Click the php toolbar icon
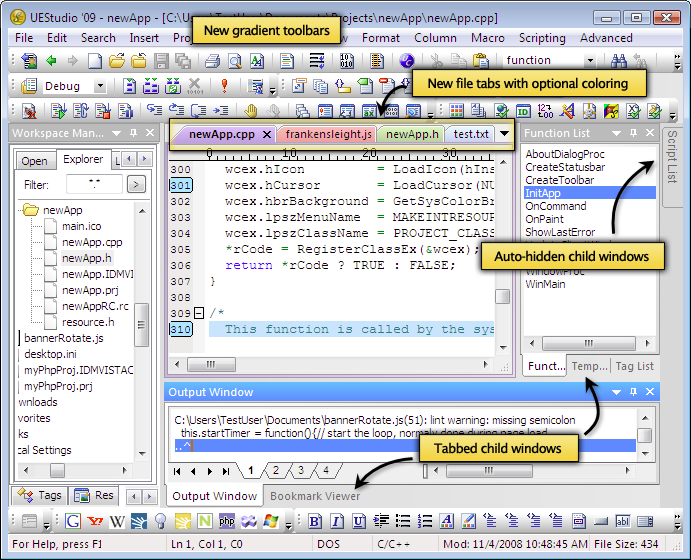The image size is (691, 560). 227,521
